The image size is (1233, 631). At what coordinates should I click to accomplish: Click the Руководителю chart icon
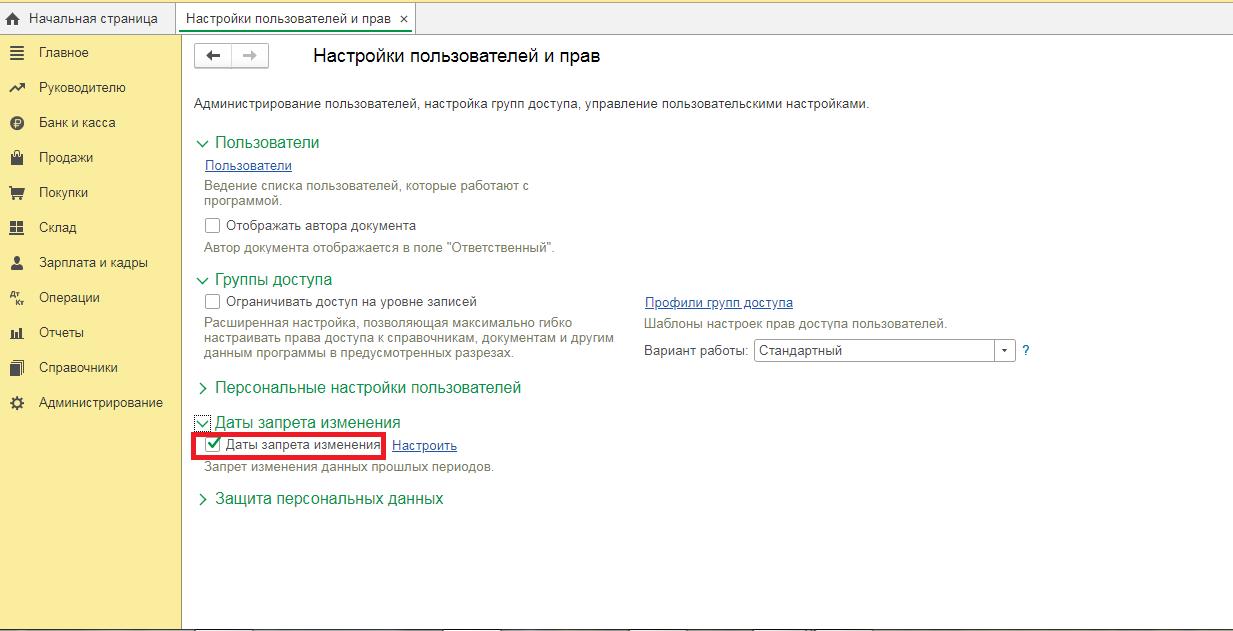coord(16,88)
